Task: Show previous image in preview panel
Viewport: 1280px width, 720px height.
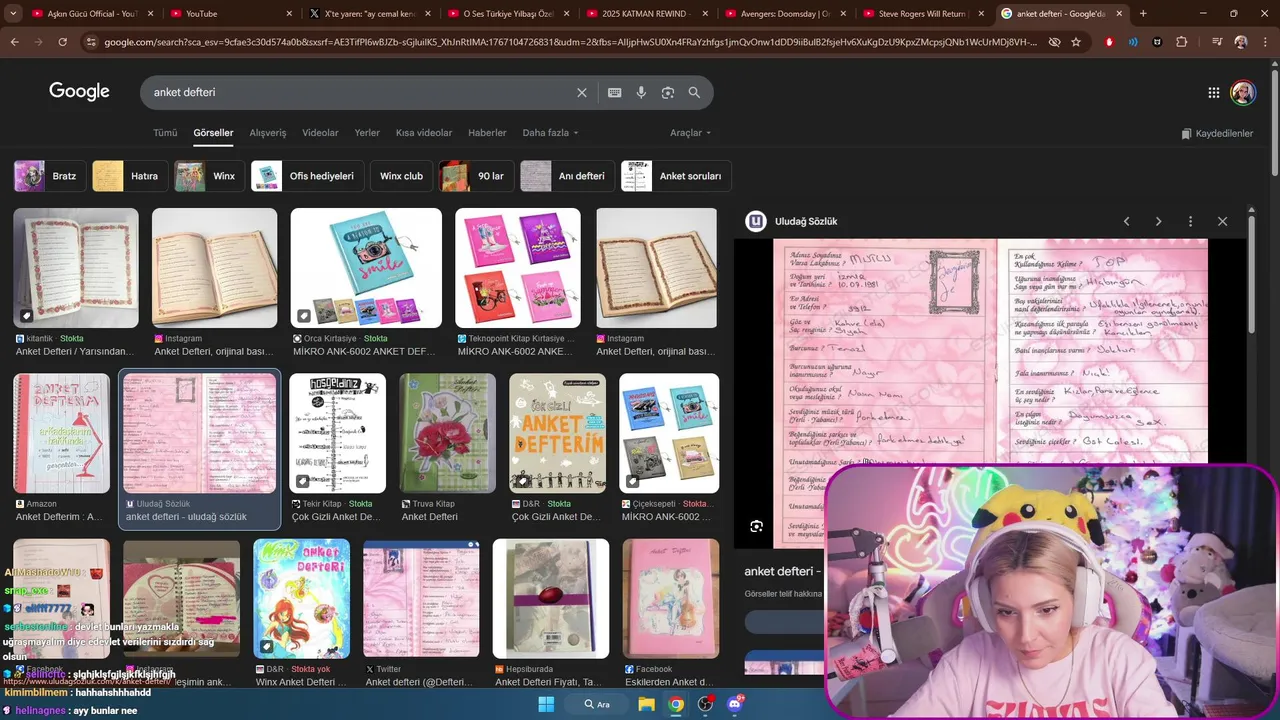Action: (1126, 221)
